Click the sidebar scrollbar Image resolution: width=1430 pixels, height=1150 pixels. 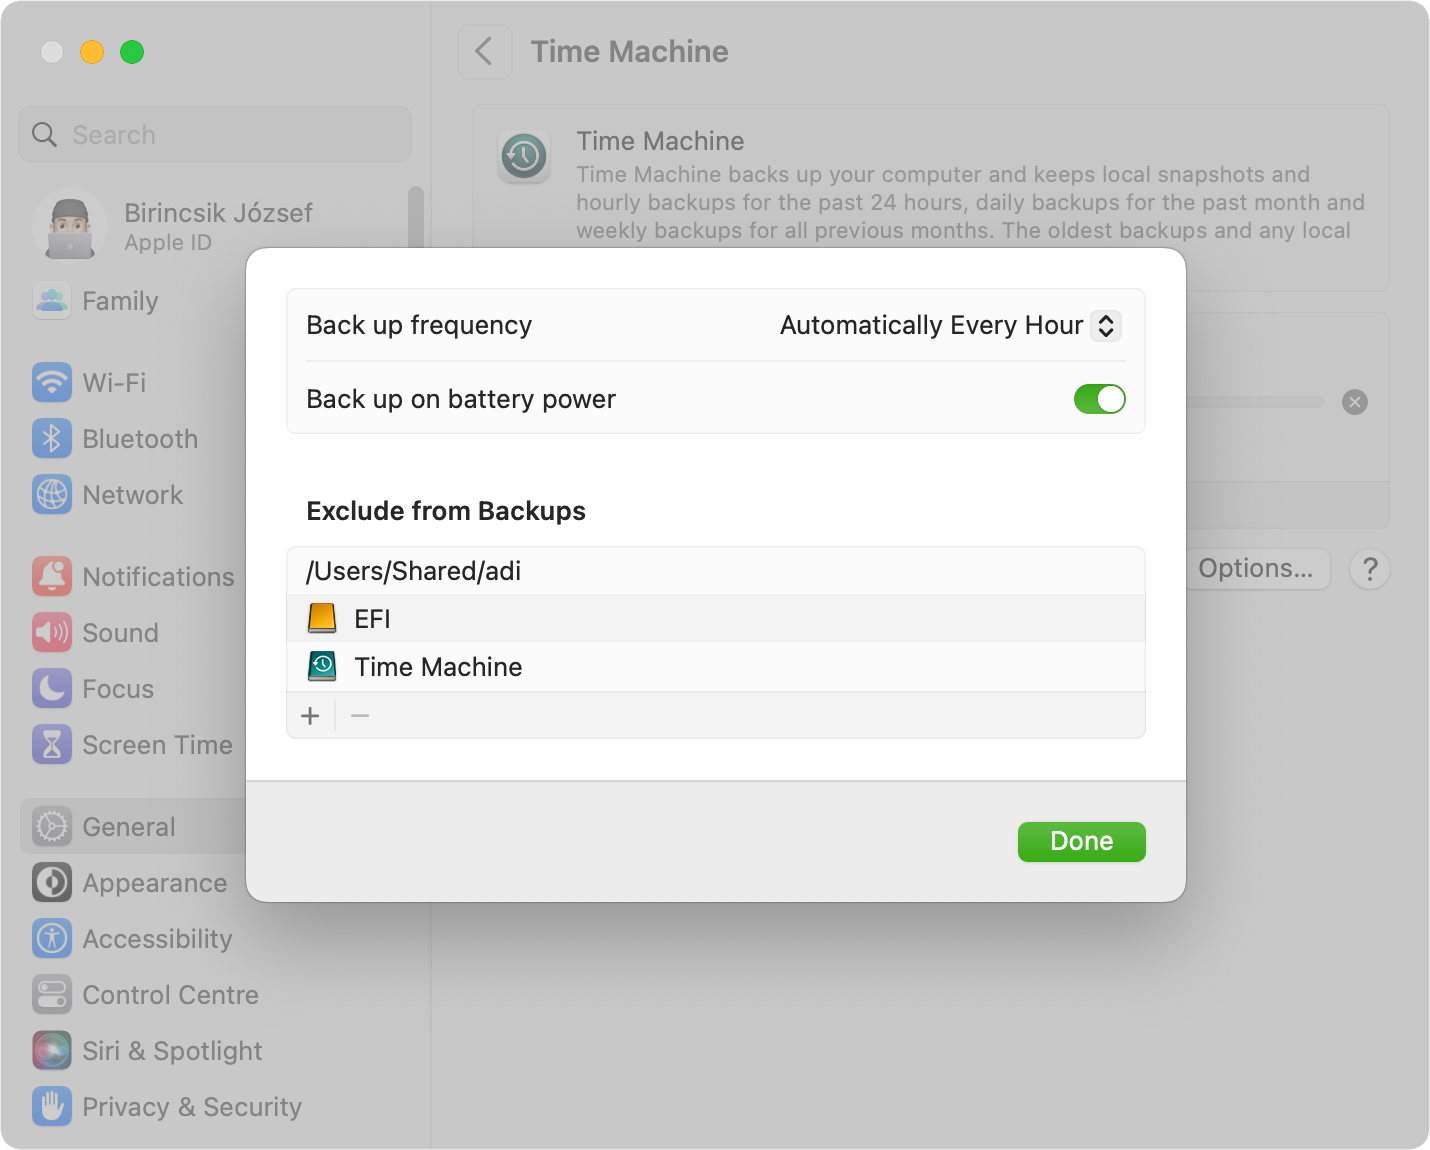[x=416, y=217]
